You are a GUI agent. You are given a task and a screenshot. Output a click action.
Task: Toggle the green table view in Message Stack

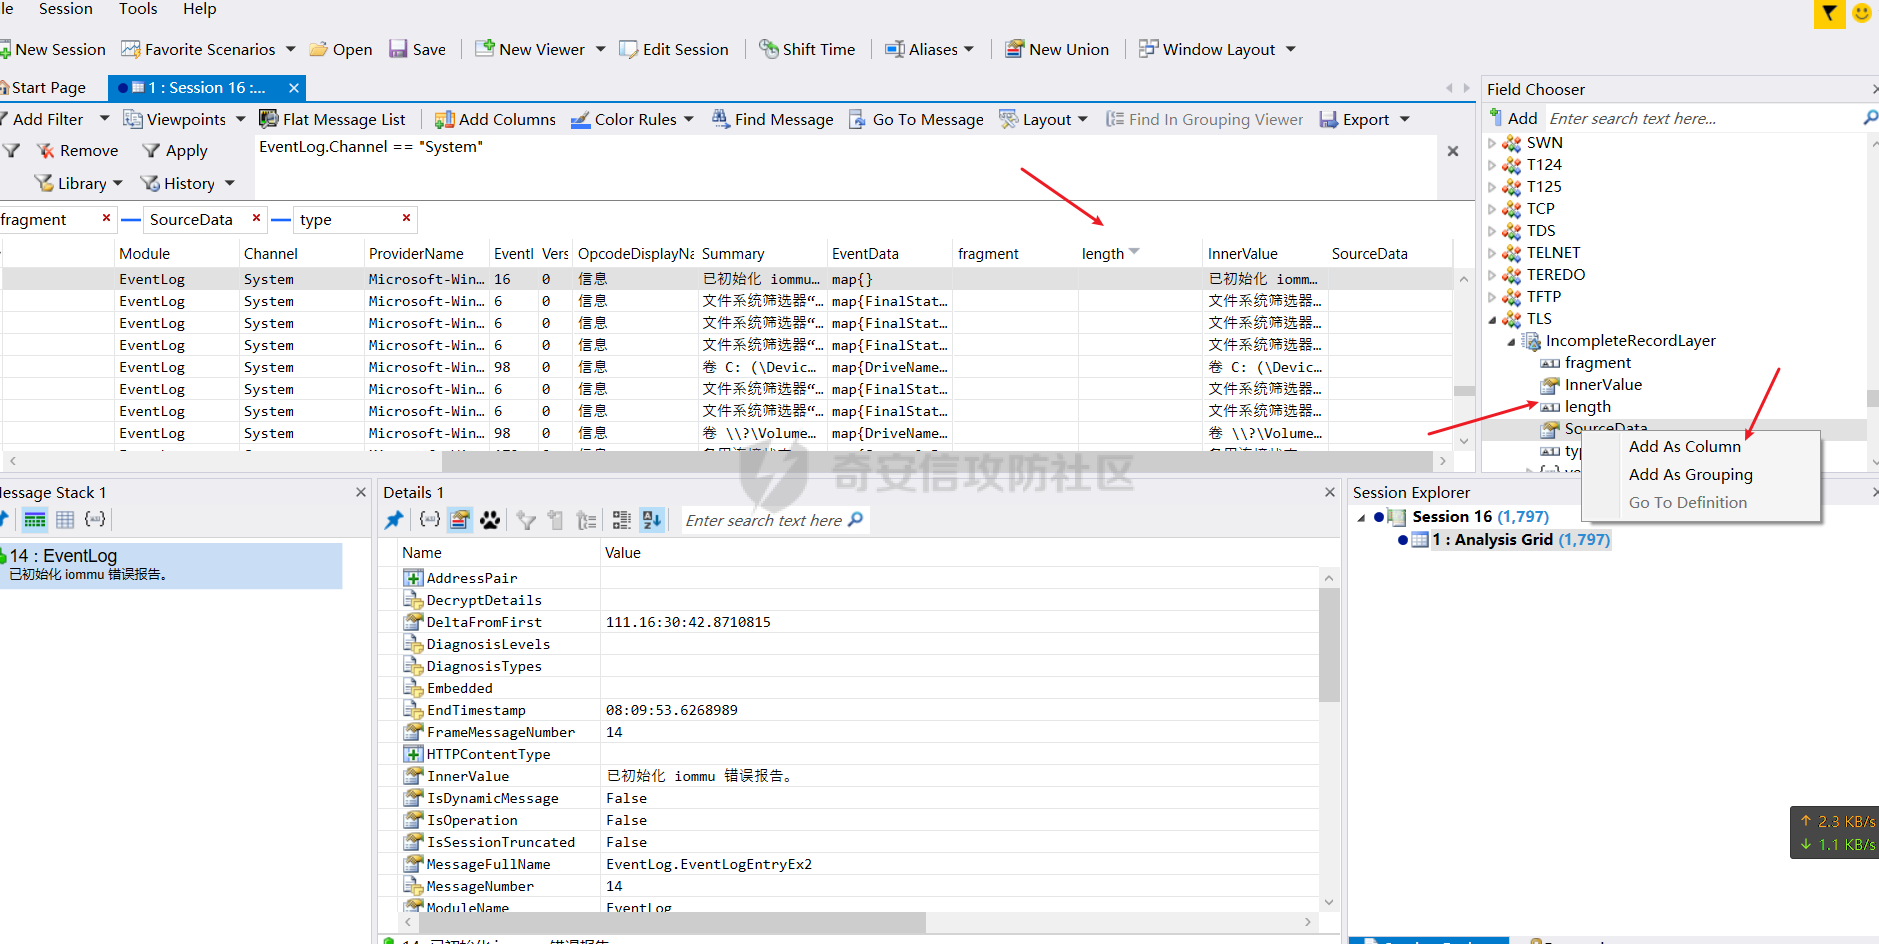click(35, 519)
